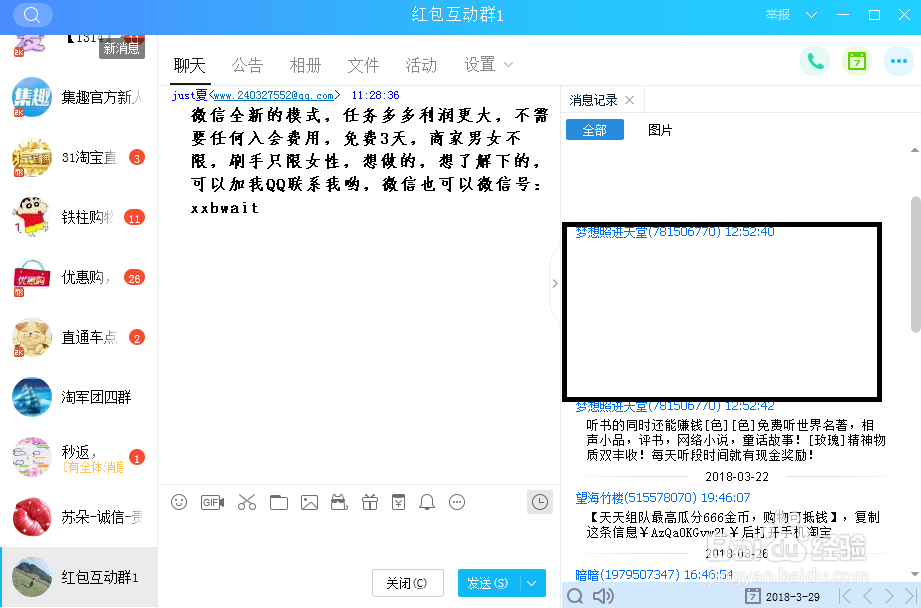Click the 举报 report link

pyautogui.click(x=778, y=15)
